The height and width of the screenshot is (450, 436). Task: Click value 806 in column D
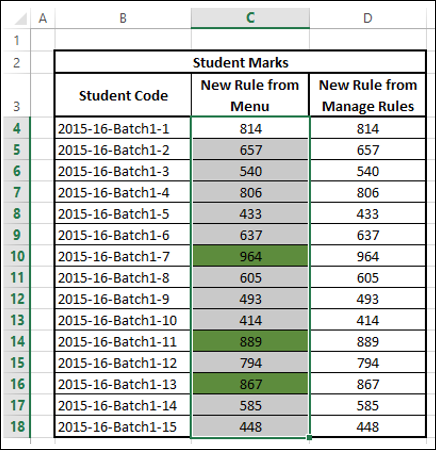pyautogui.click(x=368, y=192)
